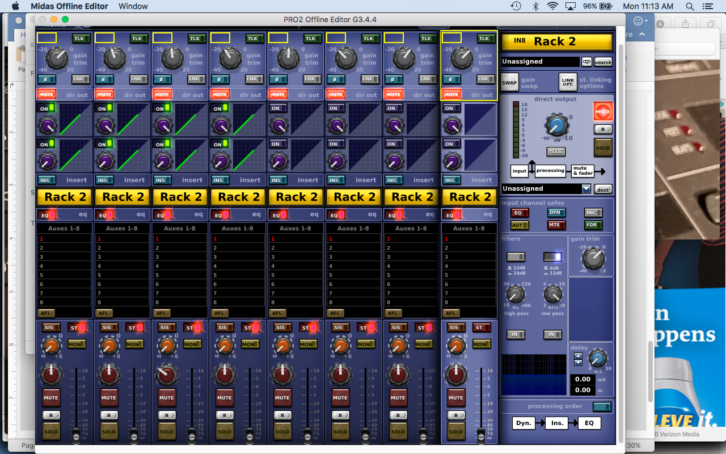Toggle the EQ switch on third channel strip
Image resolution: width=726 pixels, height=454 pixels.
(163, 215)
